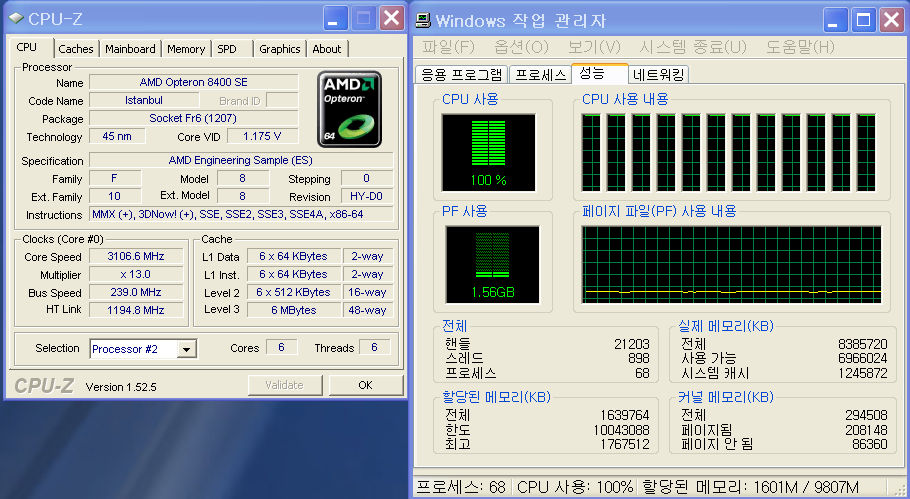Click the Code Name value Istanbul
Viewport: 910px width, 499px height.
click(x=144, y=100)
